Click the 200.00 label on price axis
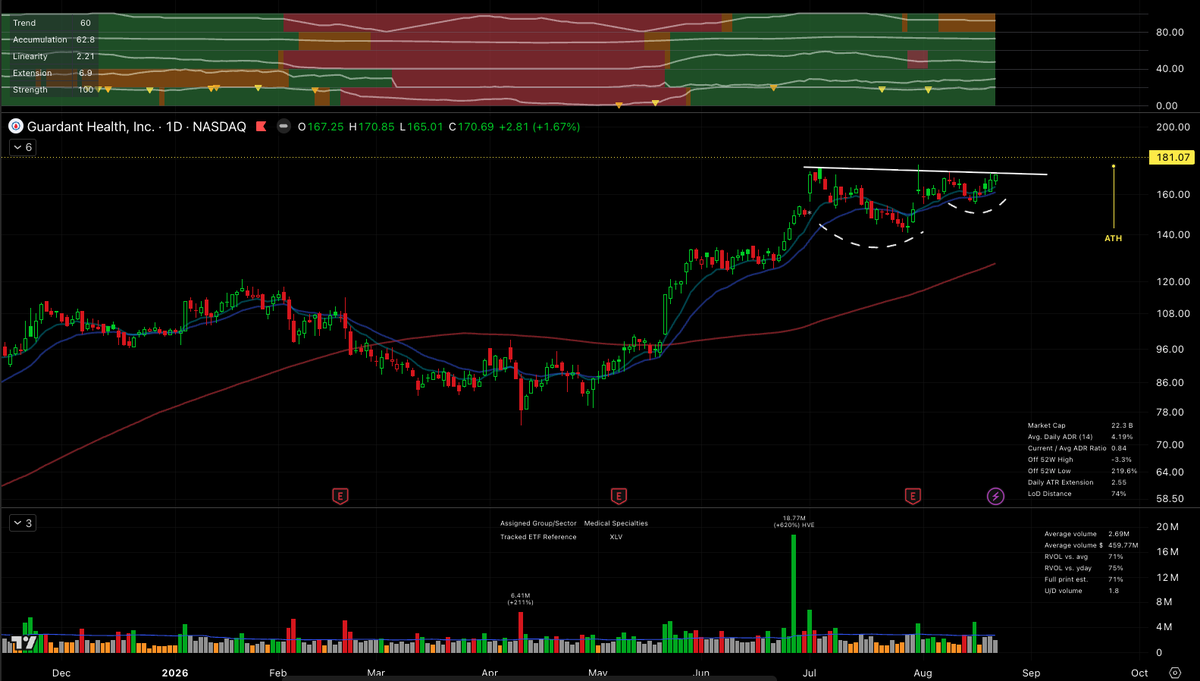Viewport: 1200px width, 681px height. (1173, 127)
